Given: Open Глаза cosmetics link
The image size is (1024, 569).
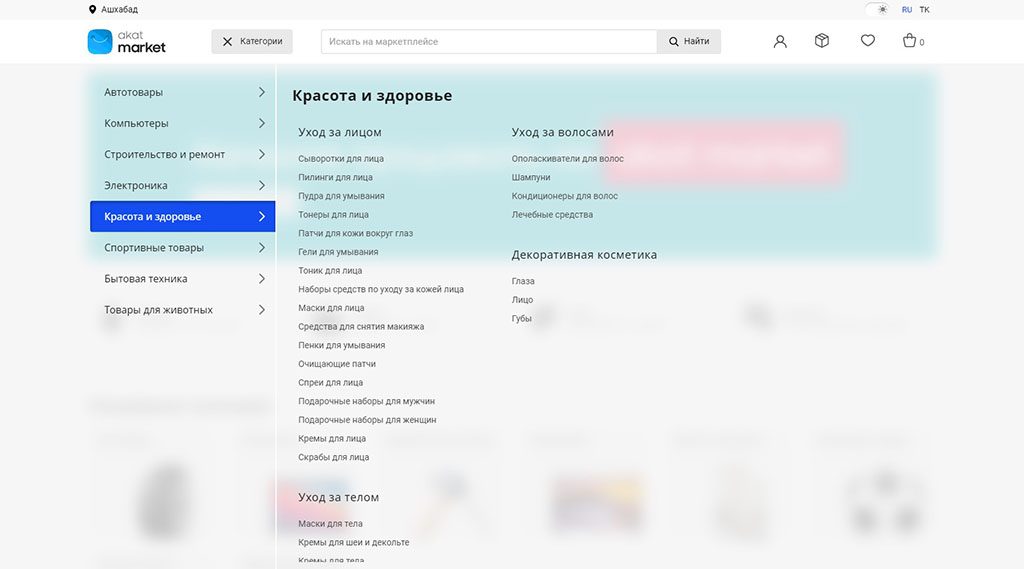Looking at the screenshot, I should tap(522, 281).
